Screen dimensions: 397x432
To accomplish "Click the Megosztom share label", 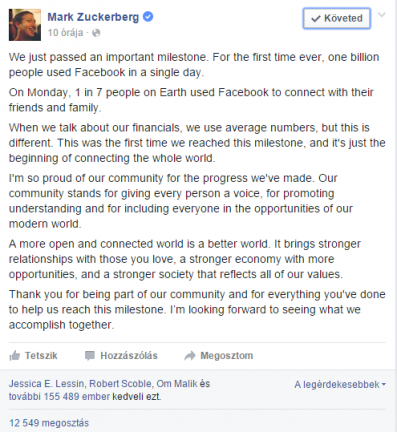I will click(227, 356).
